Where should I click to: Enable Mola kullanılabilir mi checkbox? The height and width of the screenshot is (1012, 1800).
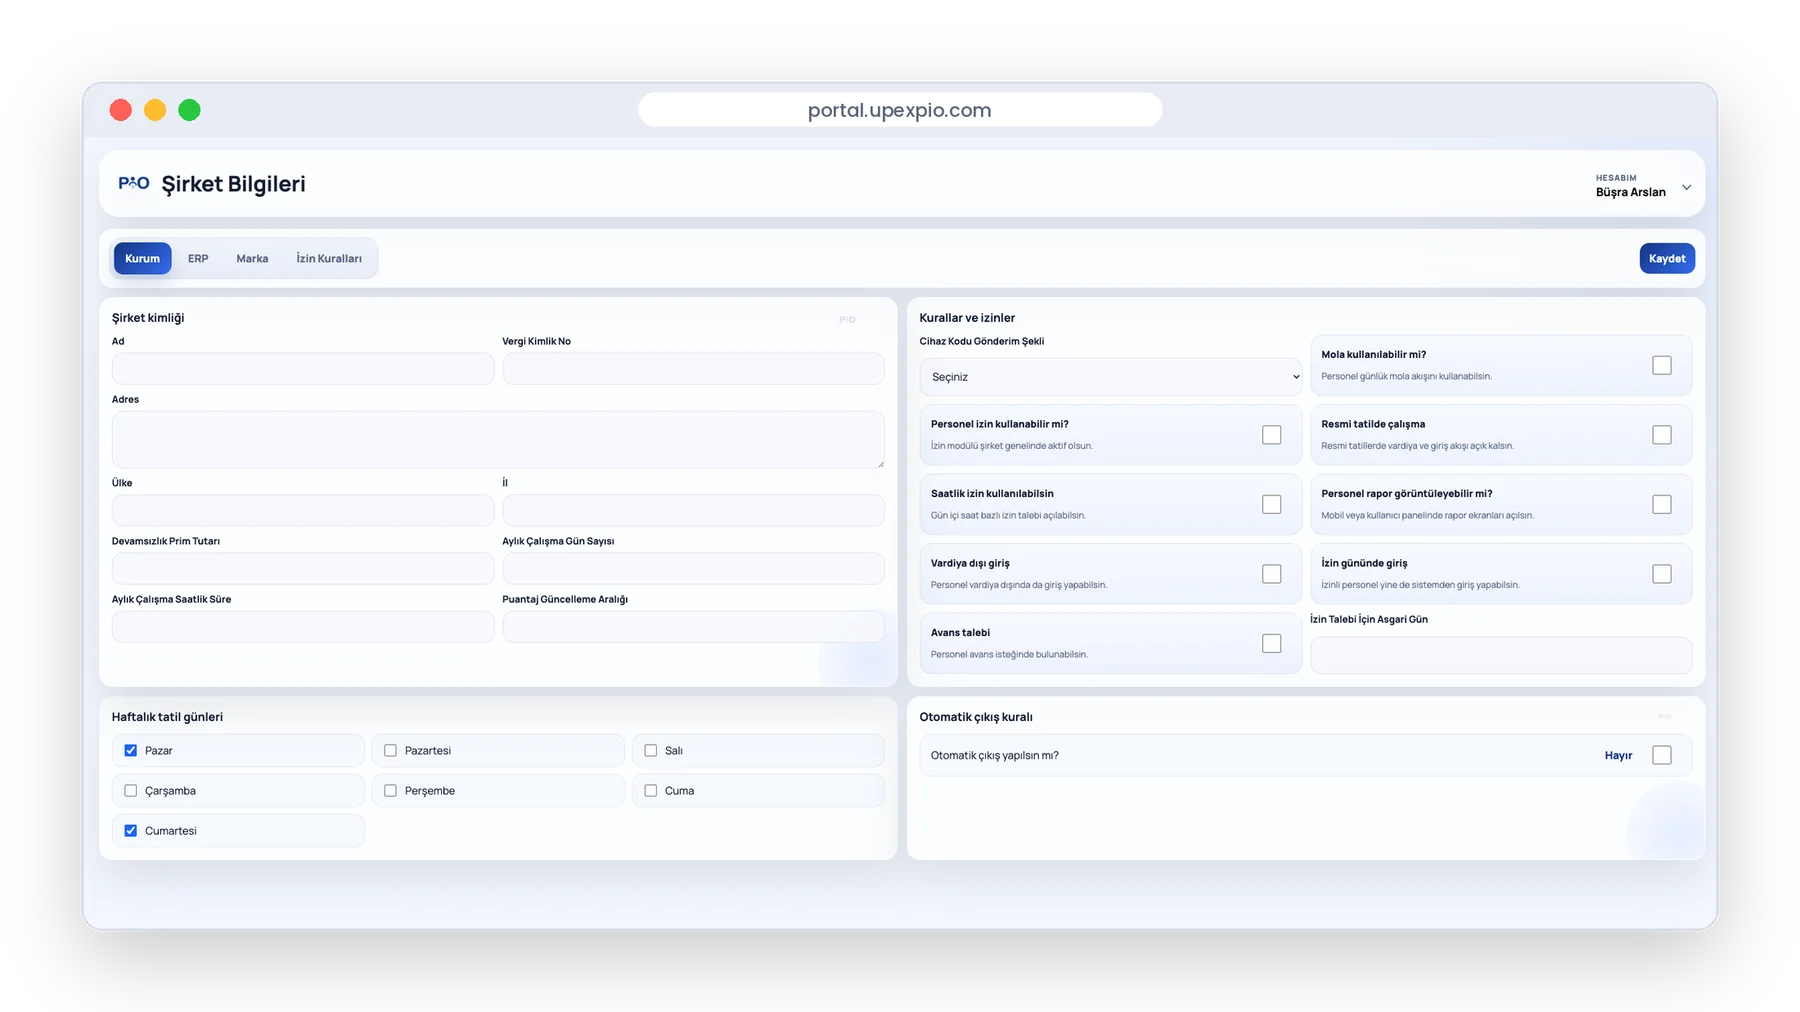point(1662,365)
